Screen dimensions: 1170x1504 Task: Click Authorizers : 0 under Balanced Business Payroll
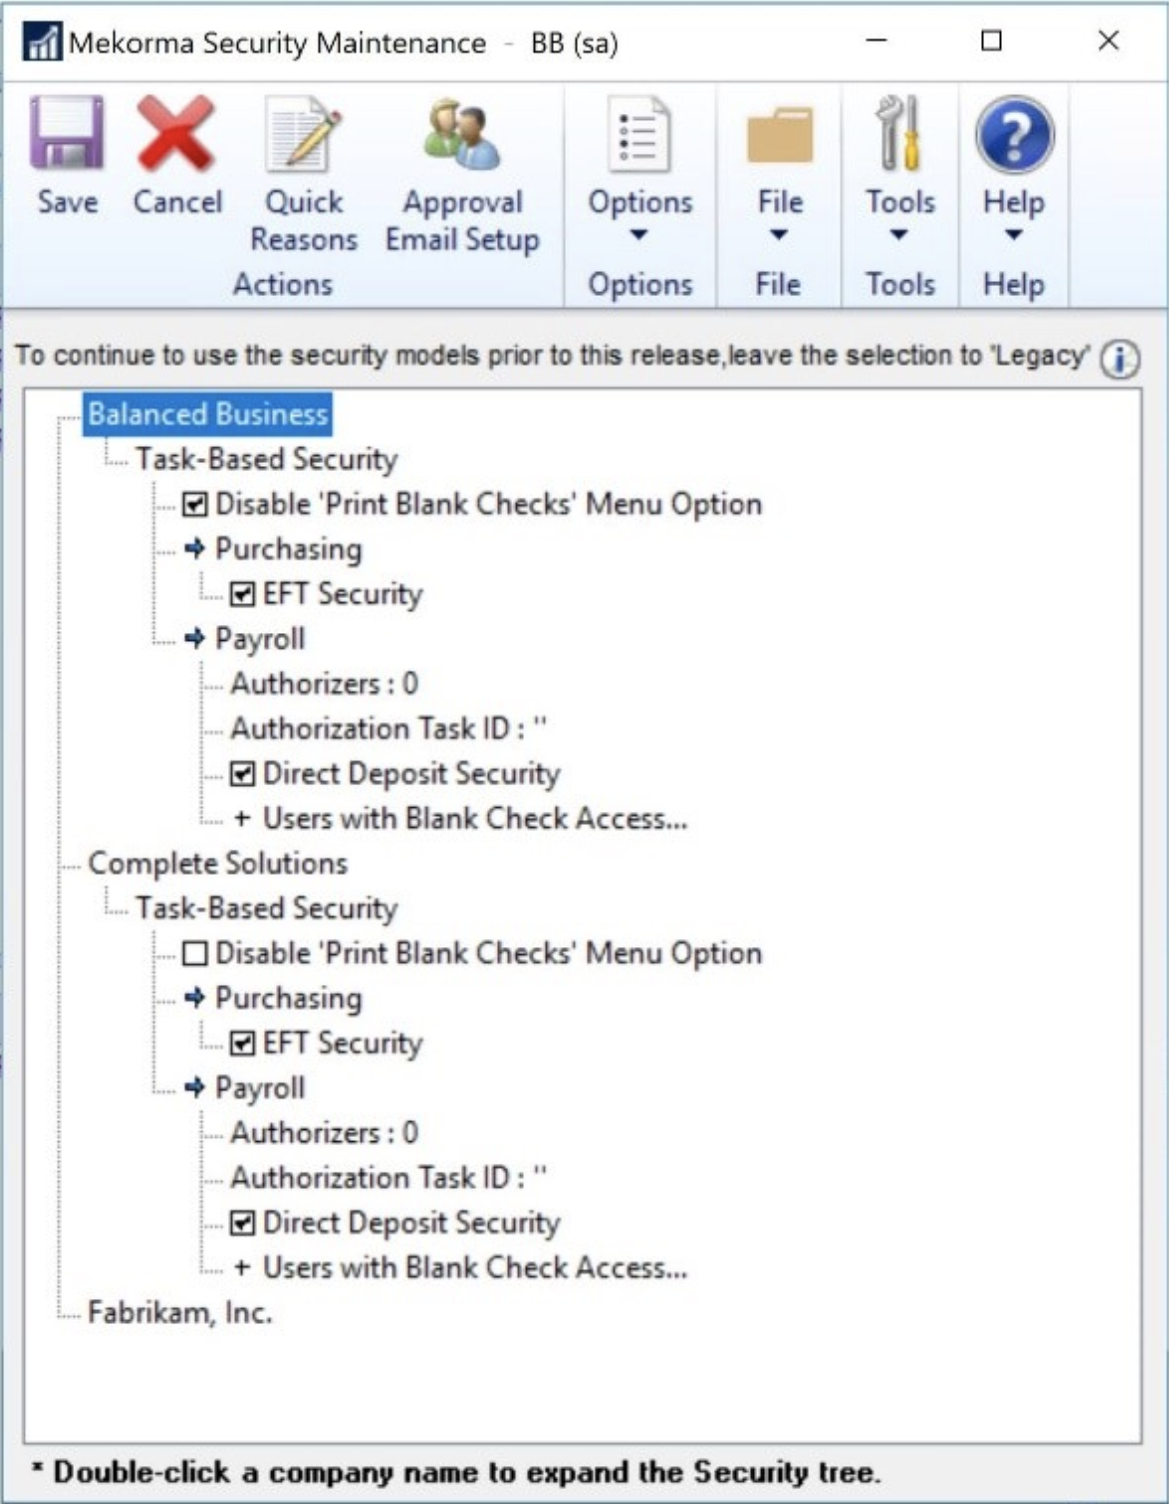click(x=324, y=684)
